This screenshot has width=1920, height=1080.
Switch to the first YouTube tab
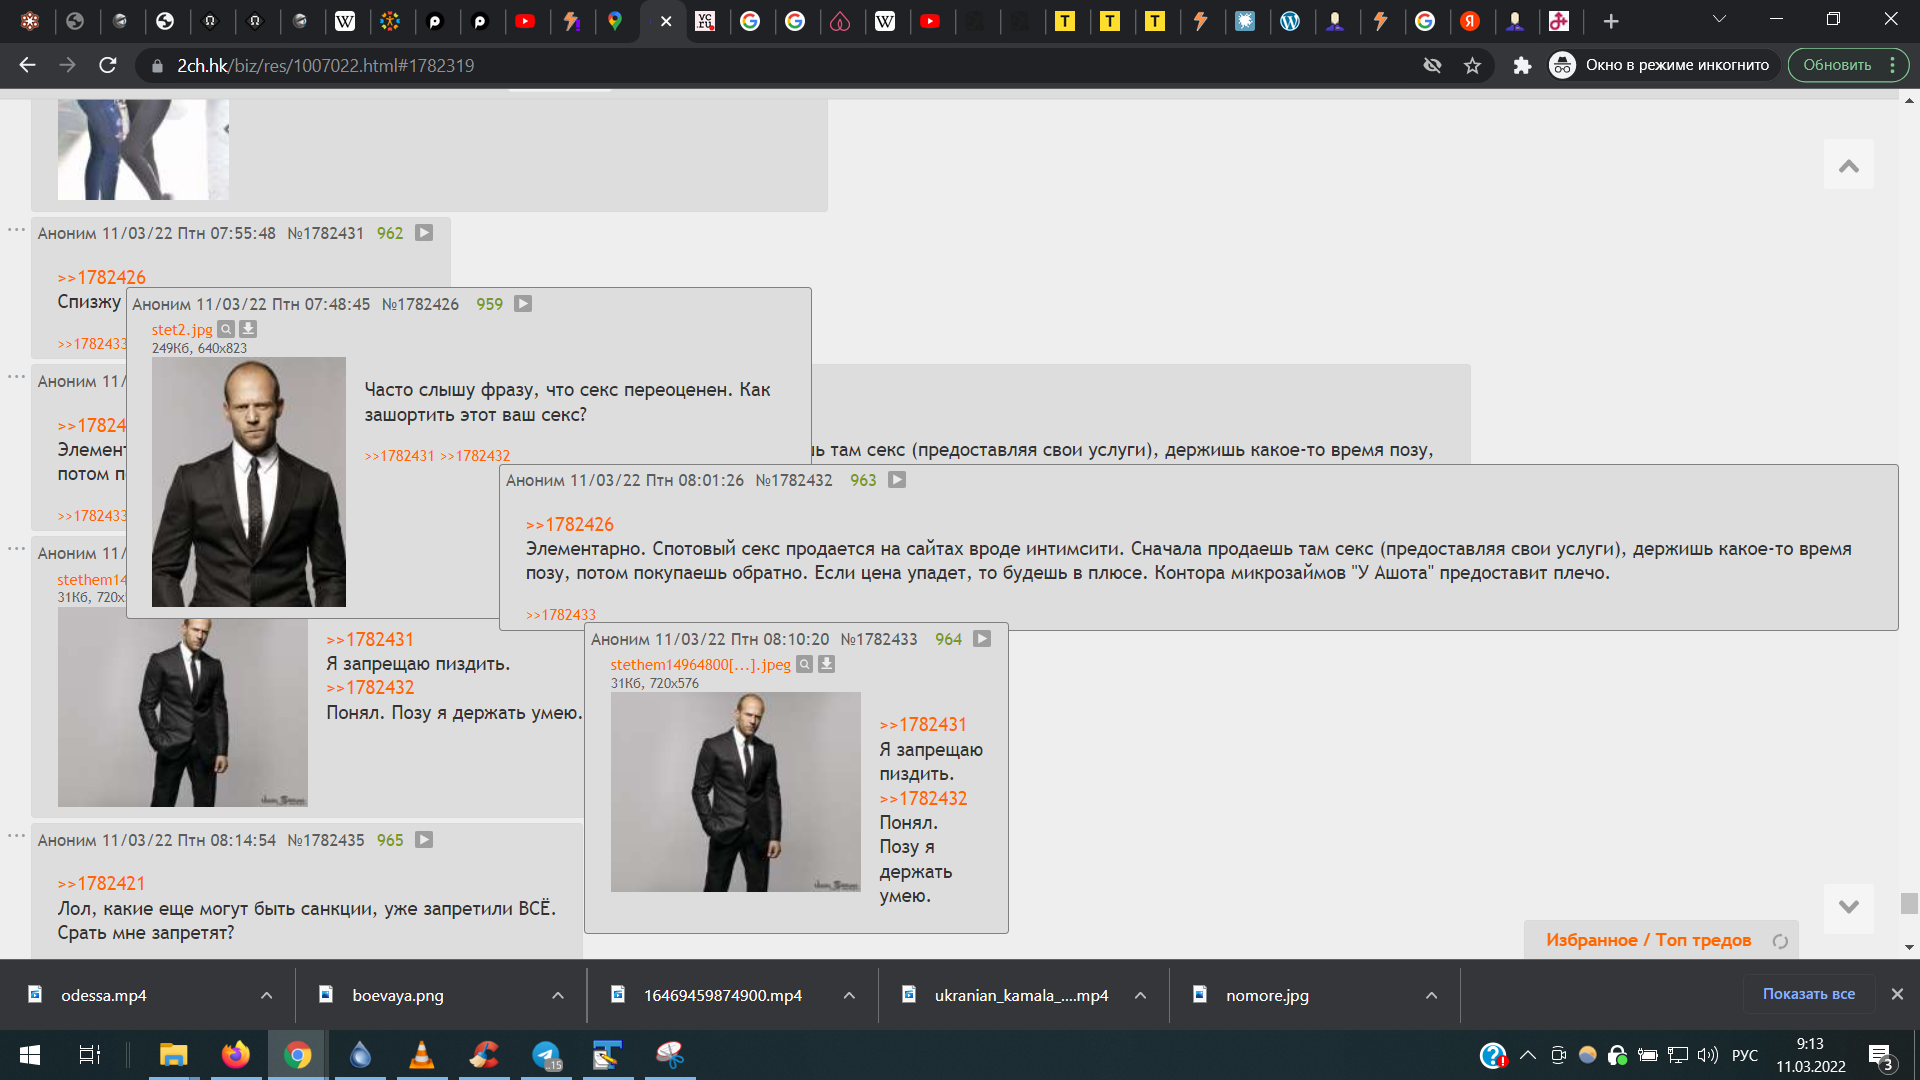click(x=525, y=21)
